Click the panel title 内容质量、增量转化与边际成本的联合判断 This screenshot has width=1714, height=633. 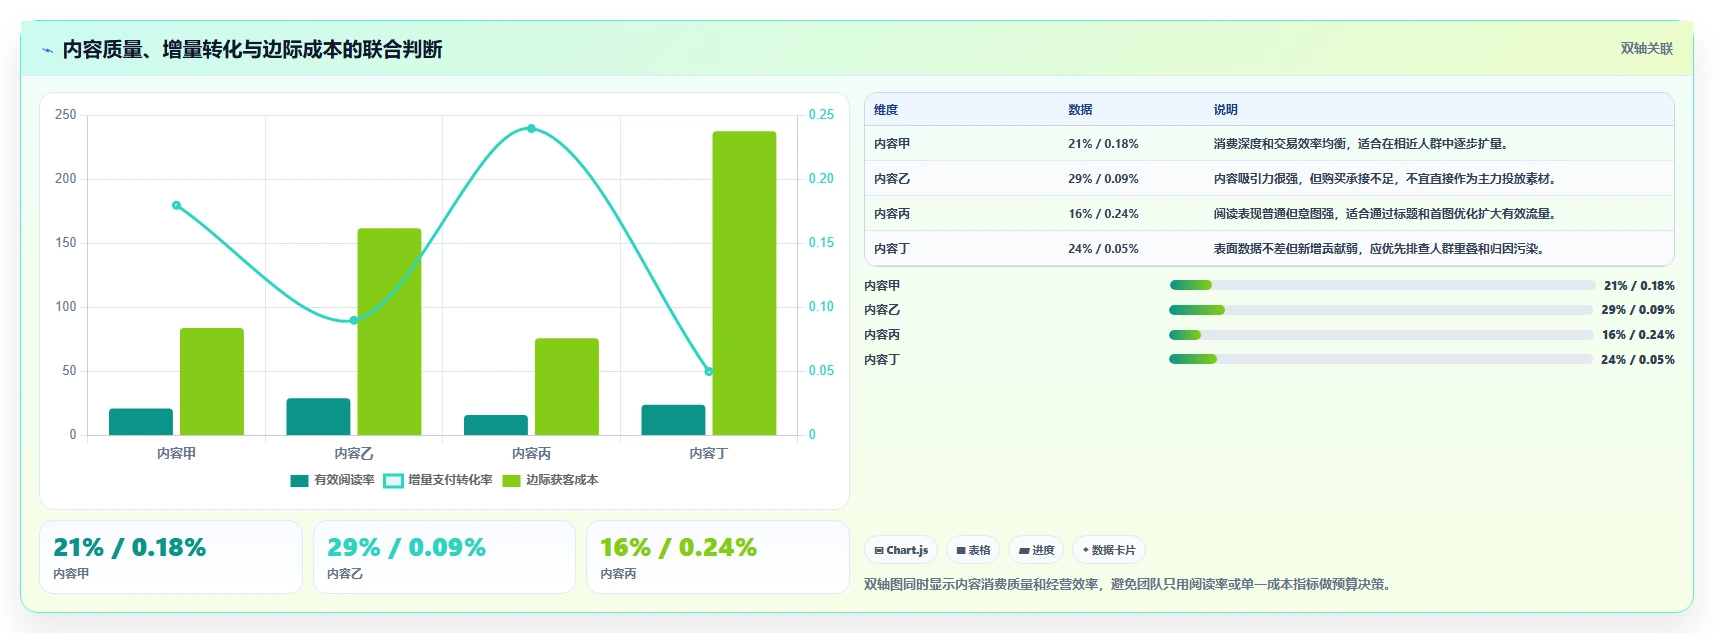click(x=252, y=50)
